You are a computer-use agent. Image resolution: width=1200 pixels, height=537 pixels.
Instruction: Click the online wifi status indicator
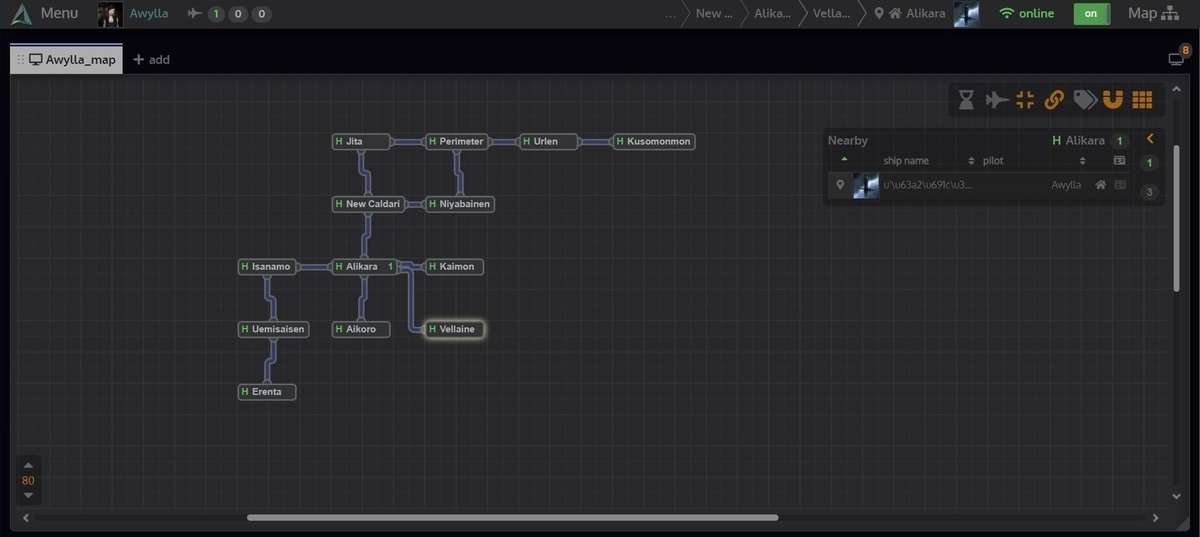click(x=1026, y=14)
